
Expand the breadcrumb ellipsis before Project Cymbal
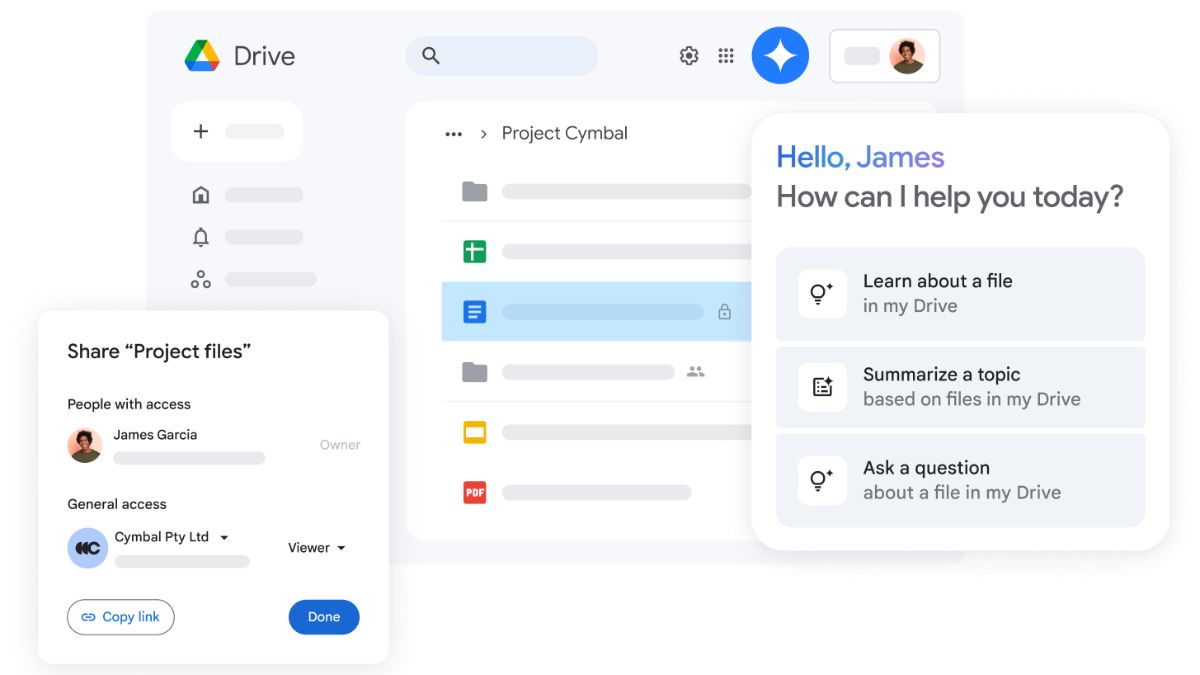453,133
